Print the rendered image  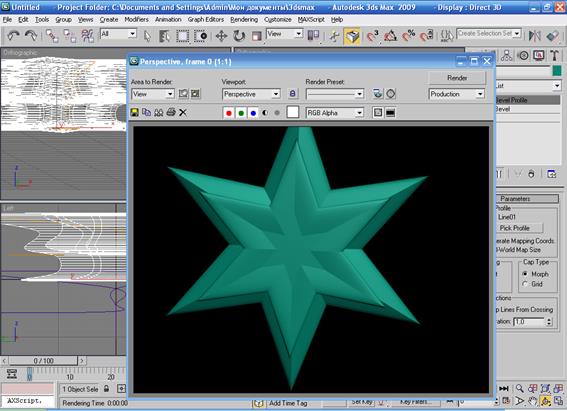[x=171, y=112]
